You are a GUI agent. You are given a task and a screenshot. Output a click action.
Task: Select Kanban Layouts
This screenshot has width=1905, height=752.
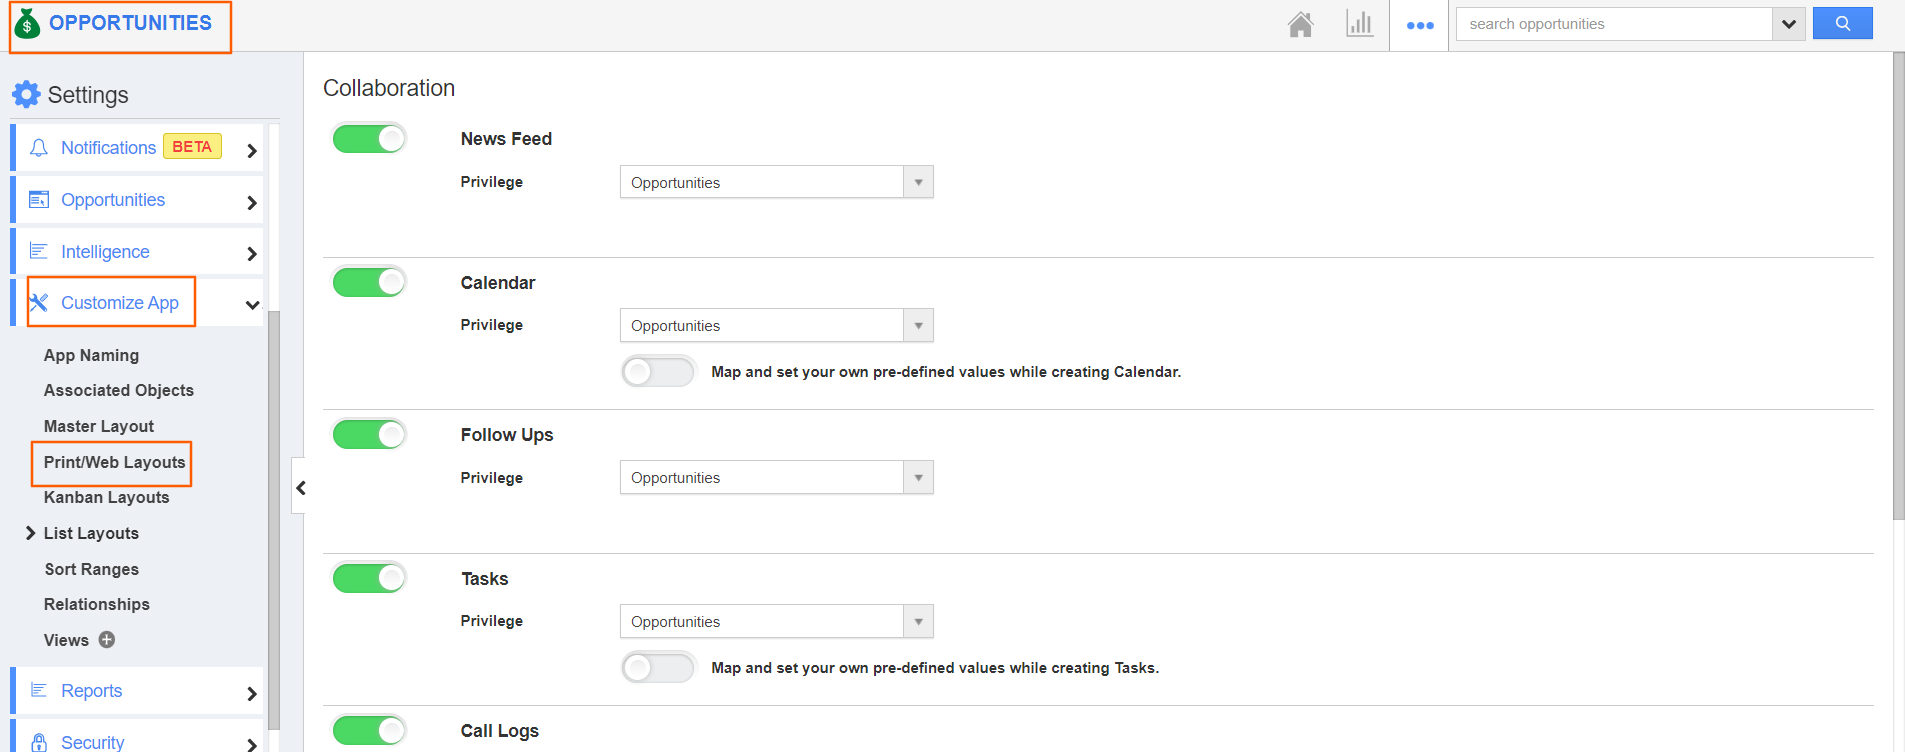point(107,497)
